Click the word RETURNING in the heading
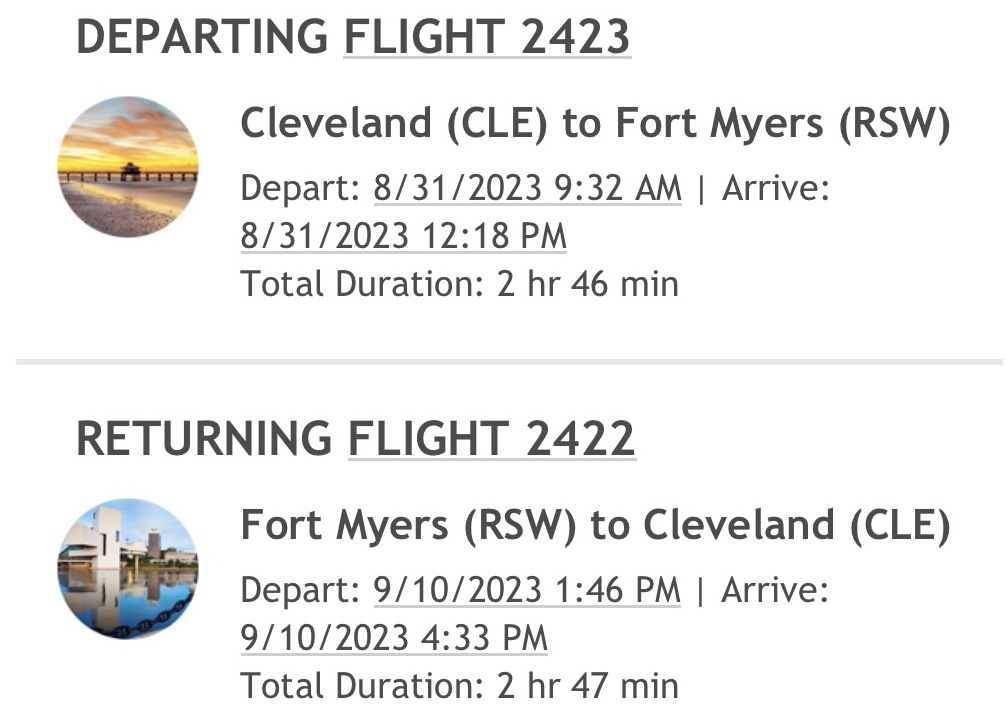The image size is (1007, 725). click(204, 439)
